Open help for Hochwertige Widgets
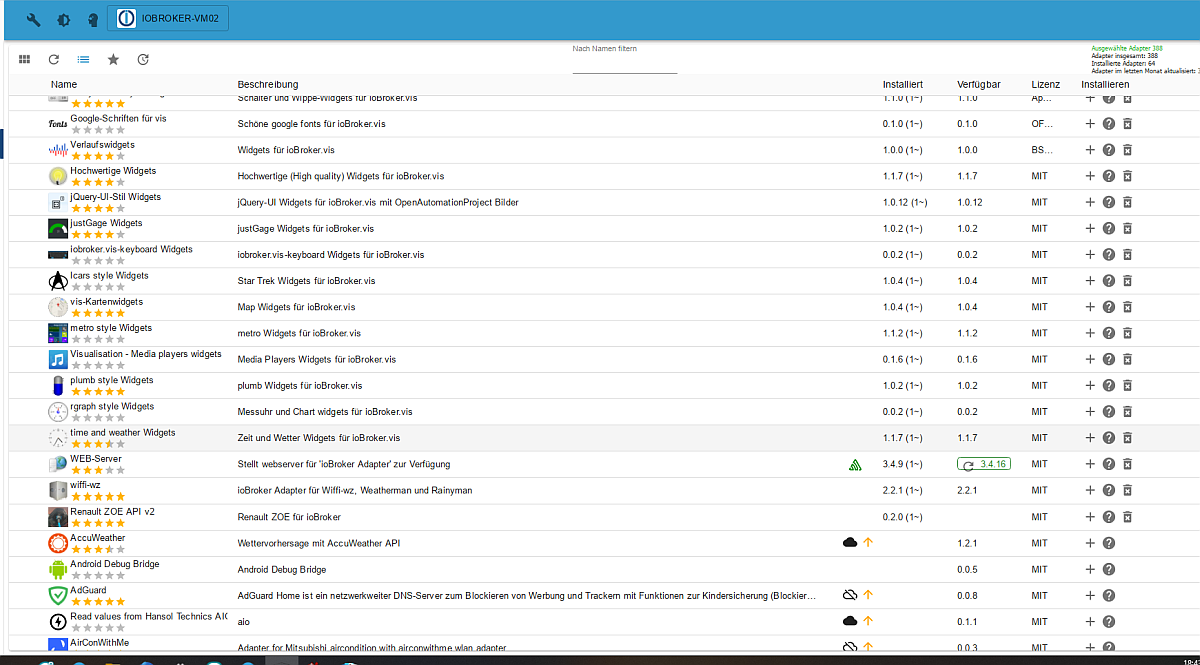The image size is (1200, 665). click(1109, 176)
